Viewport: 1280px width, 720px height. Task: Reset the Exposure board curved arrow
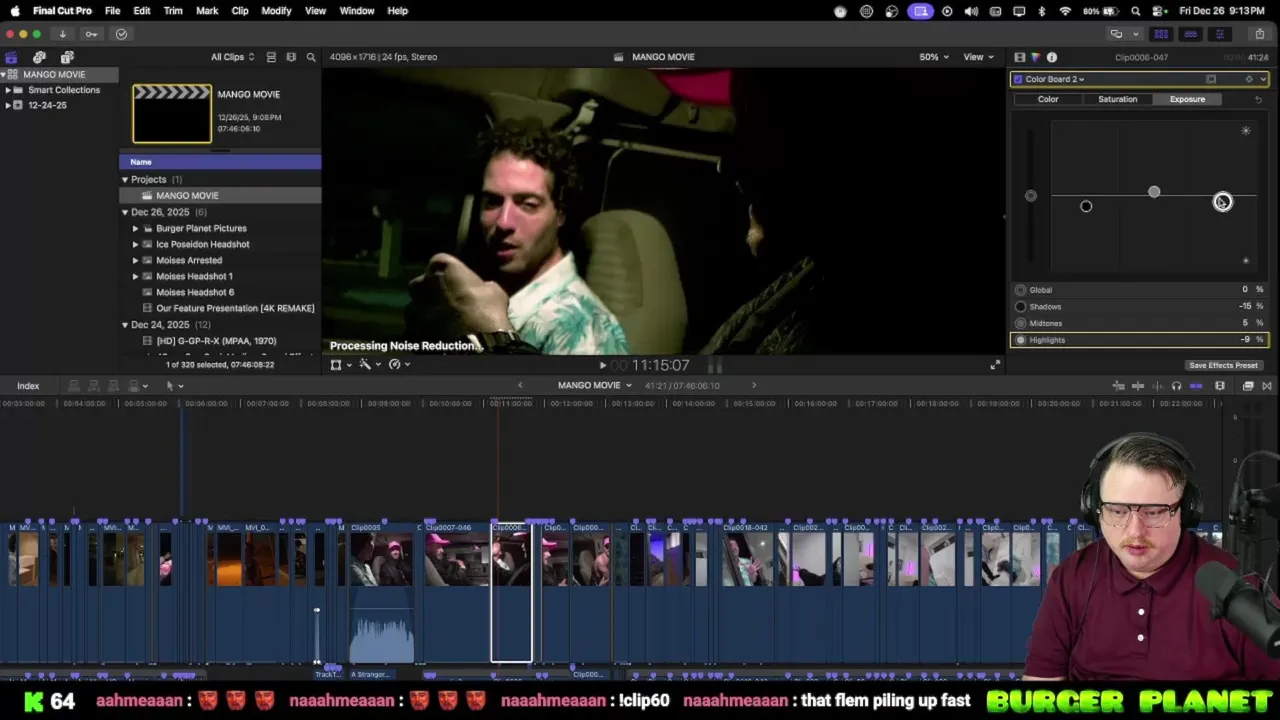click(1258, 99)
